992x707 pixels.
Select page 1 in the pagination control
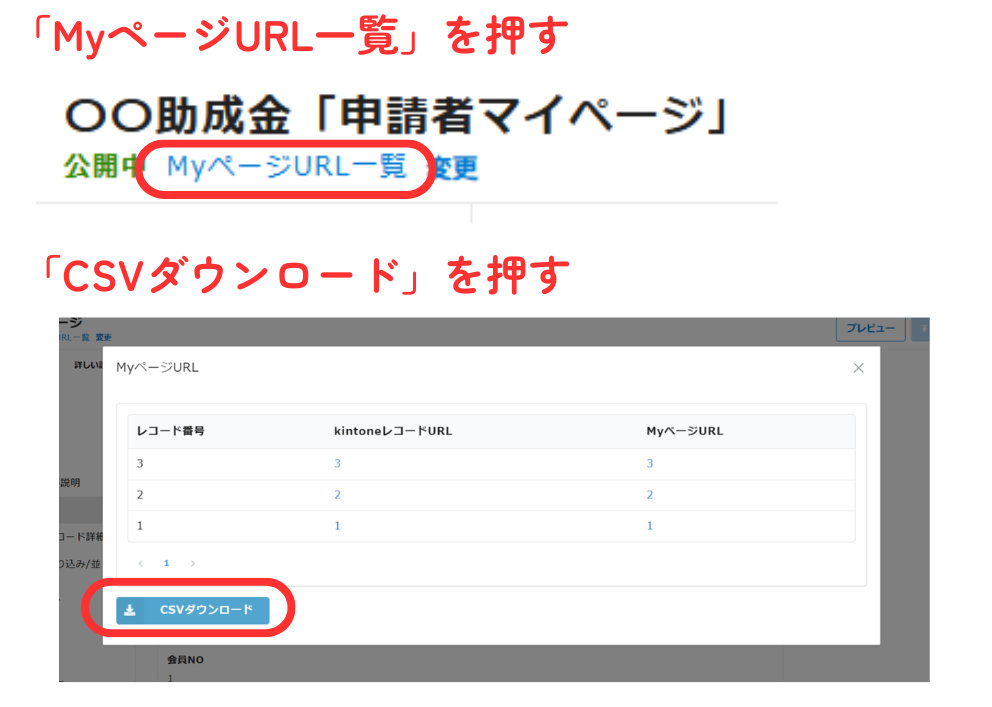(x=166, y=563)
